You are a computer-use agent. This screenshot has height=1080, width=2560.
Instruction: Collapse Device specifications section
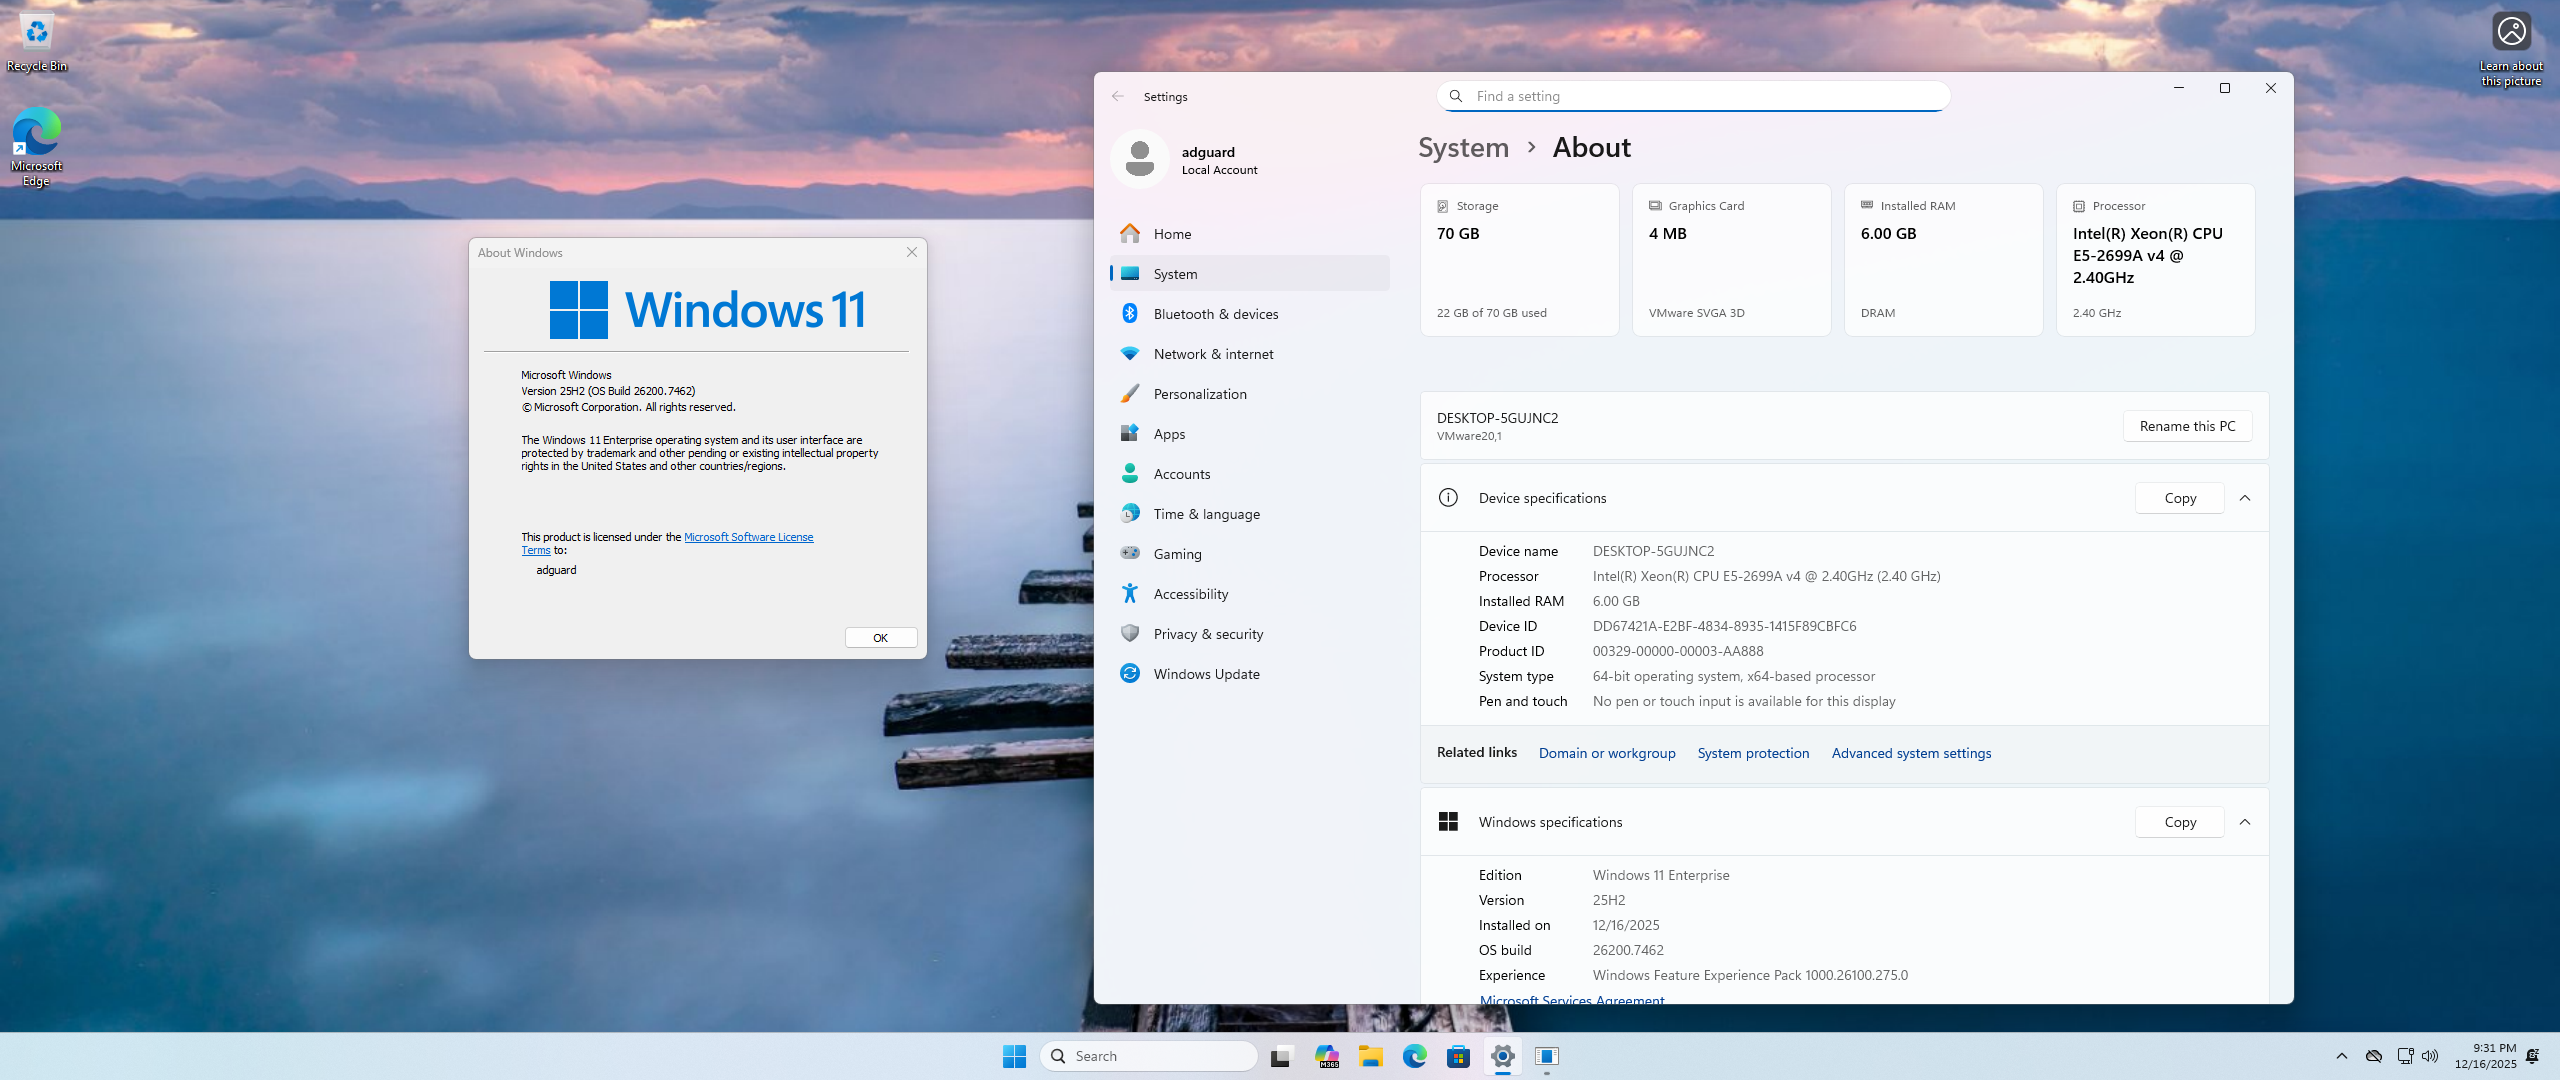2245,498
